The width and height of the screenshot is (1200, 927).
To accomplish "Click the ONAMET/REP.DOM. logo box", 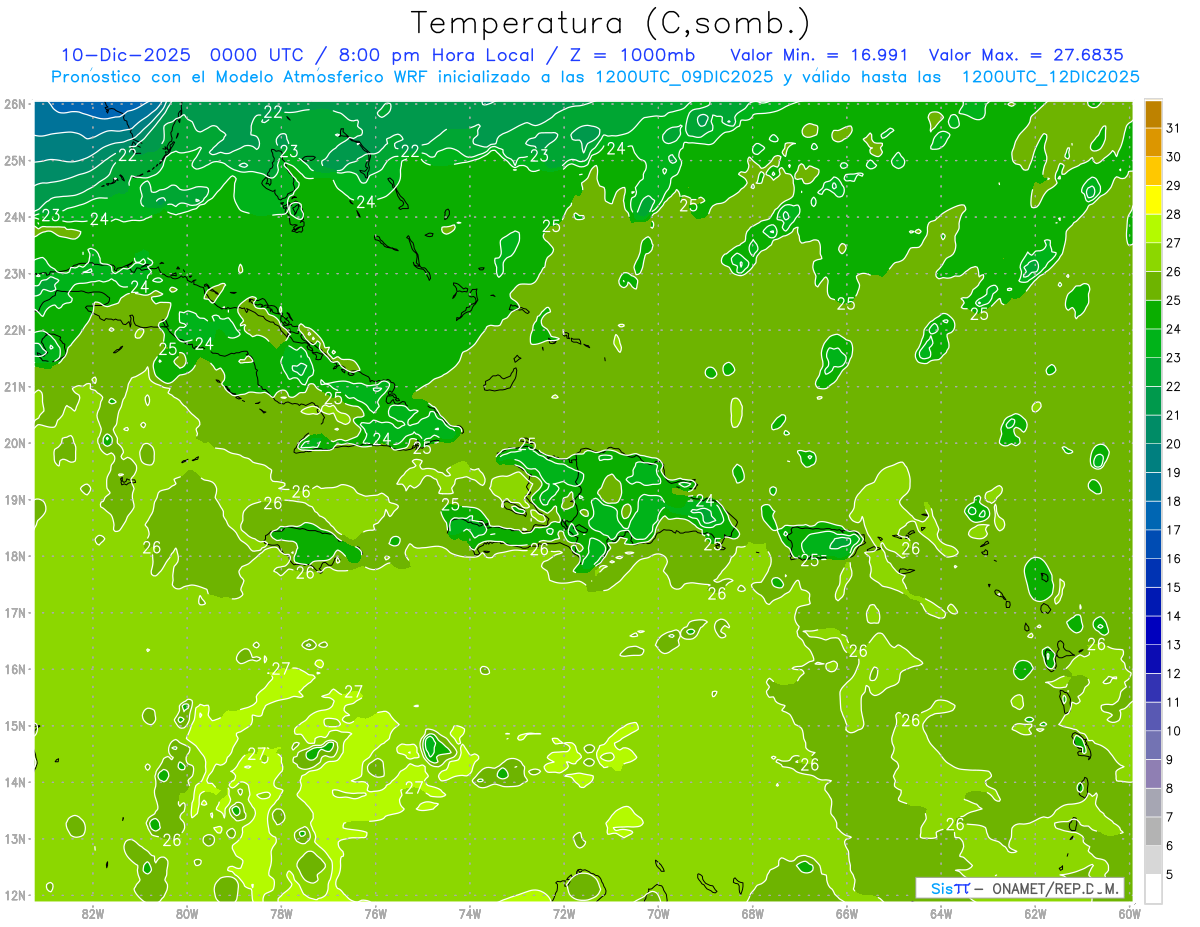I will (x=1021, y=888).
